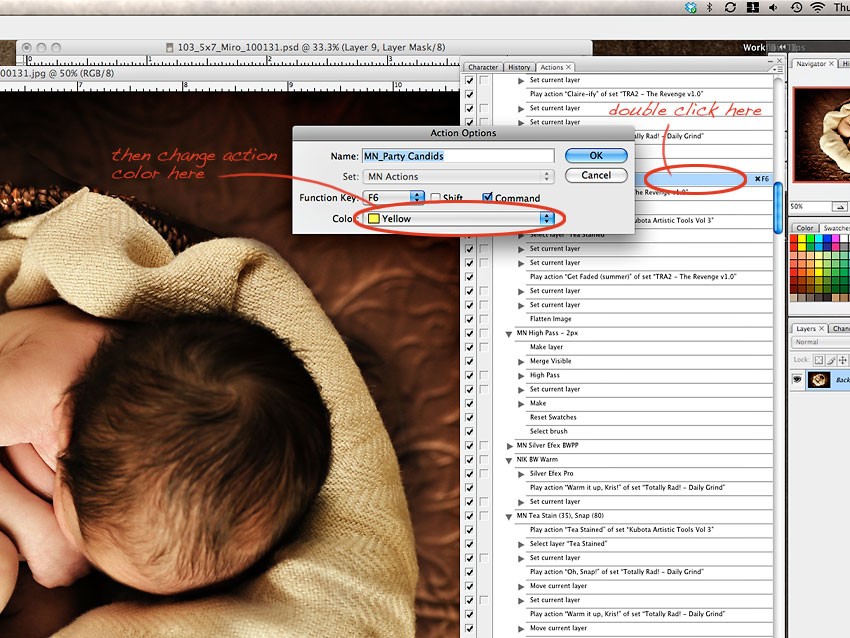The height and width of the screenshot is (638, 850).
Task: Expand the Silver Efex Pro step
Action: click(x=521, y=474)
